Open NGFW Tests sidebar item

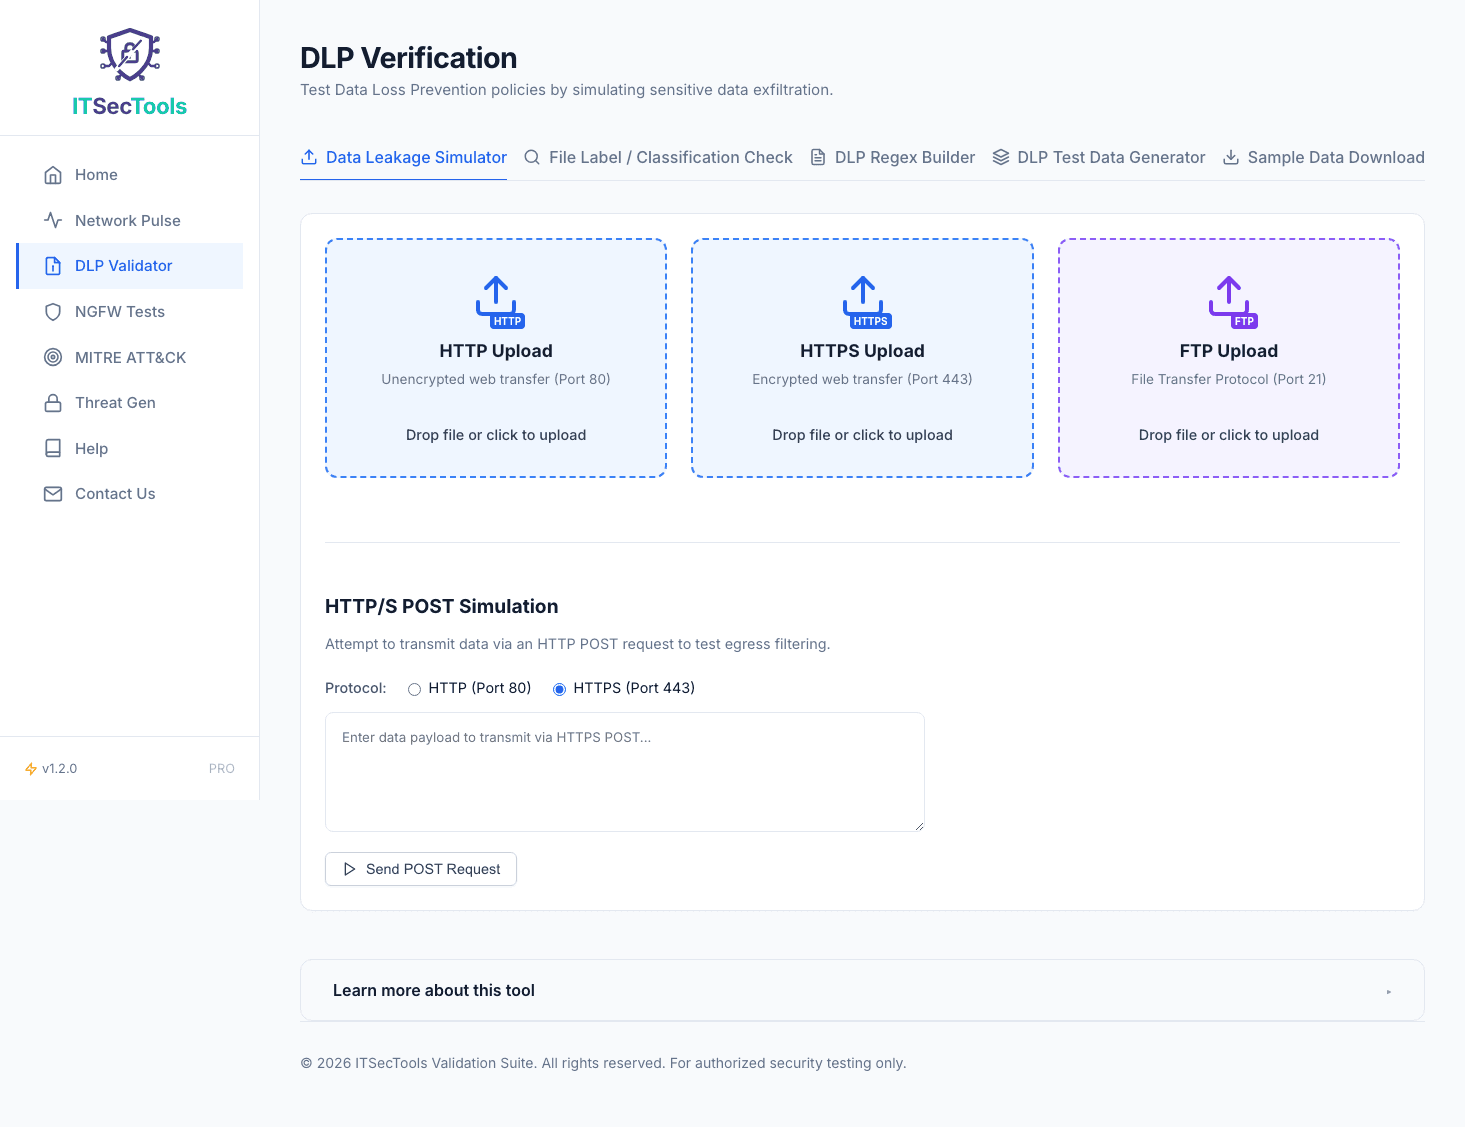[x=130, y=312]
